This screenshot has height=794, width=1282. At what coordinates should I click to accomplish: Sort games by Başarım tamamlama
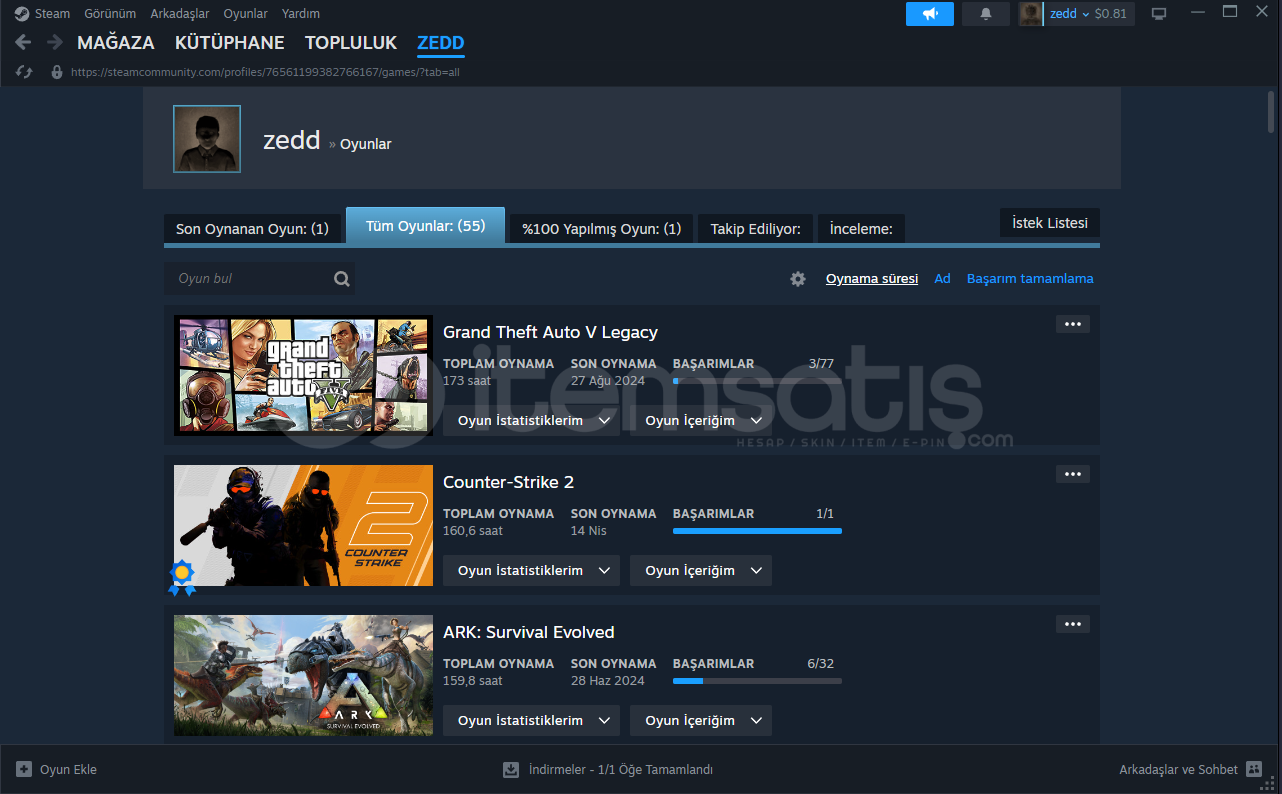tap(1030, 279)
